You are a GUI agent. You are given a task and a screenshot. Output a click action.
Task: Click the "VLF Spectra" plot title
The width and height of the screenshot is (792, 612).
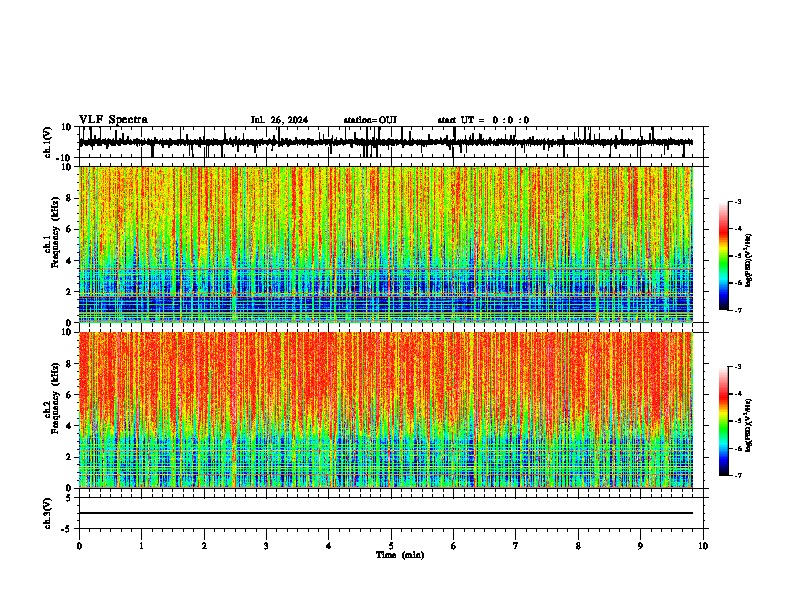coord(113,120)
